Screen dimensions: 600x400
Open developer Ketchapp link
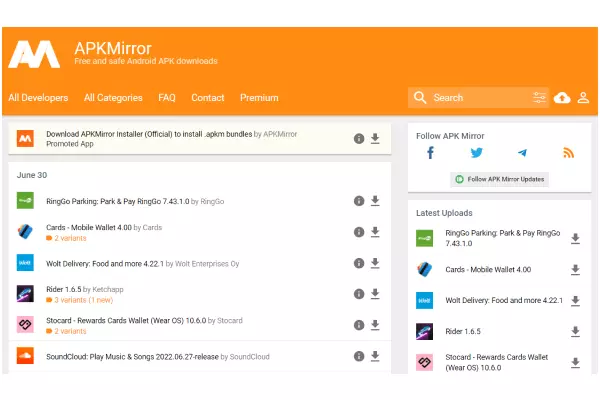coord(108,289)
